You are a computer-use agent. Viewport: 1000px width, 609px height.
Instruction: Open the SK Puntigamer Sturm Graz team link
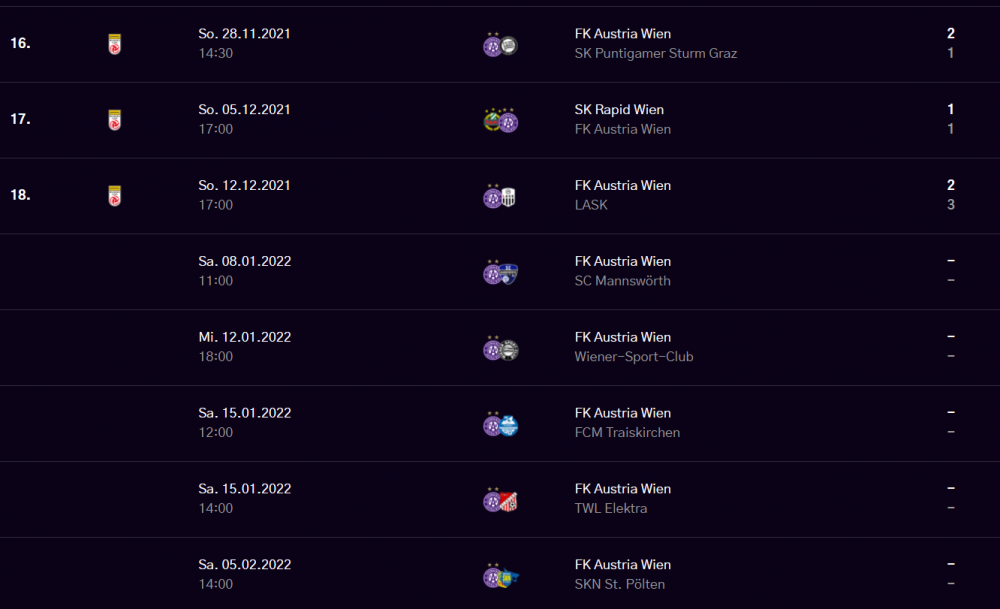[656, 54]
